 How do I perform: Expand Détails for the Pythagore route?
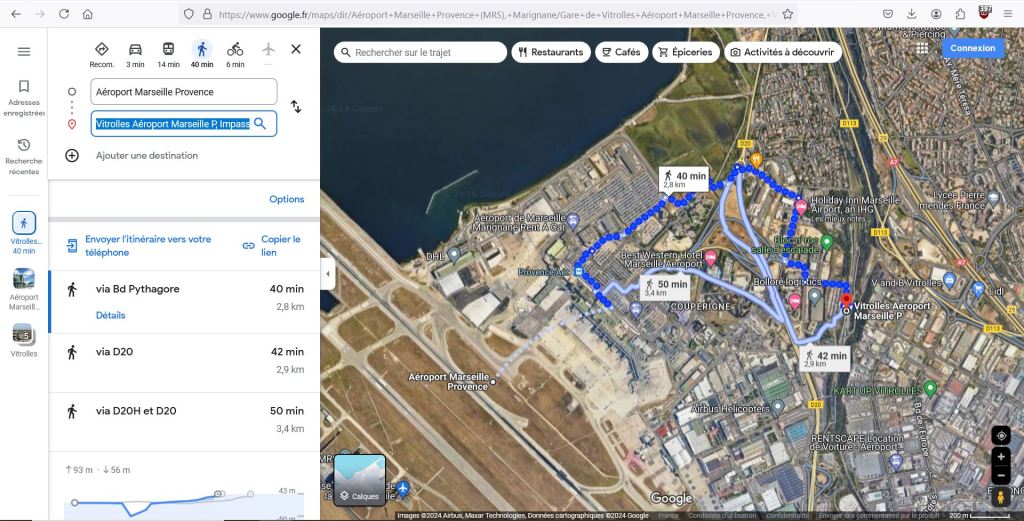tap(111, 315)
